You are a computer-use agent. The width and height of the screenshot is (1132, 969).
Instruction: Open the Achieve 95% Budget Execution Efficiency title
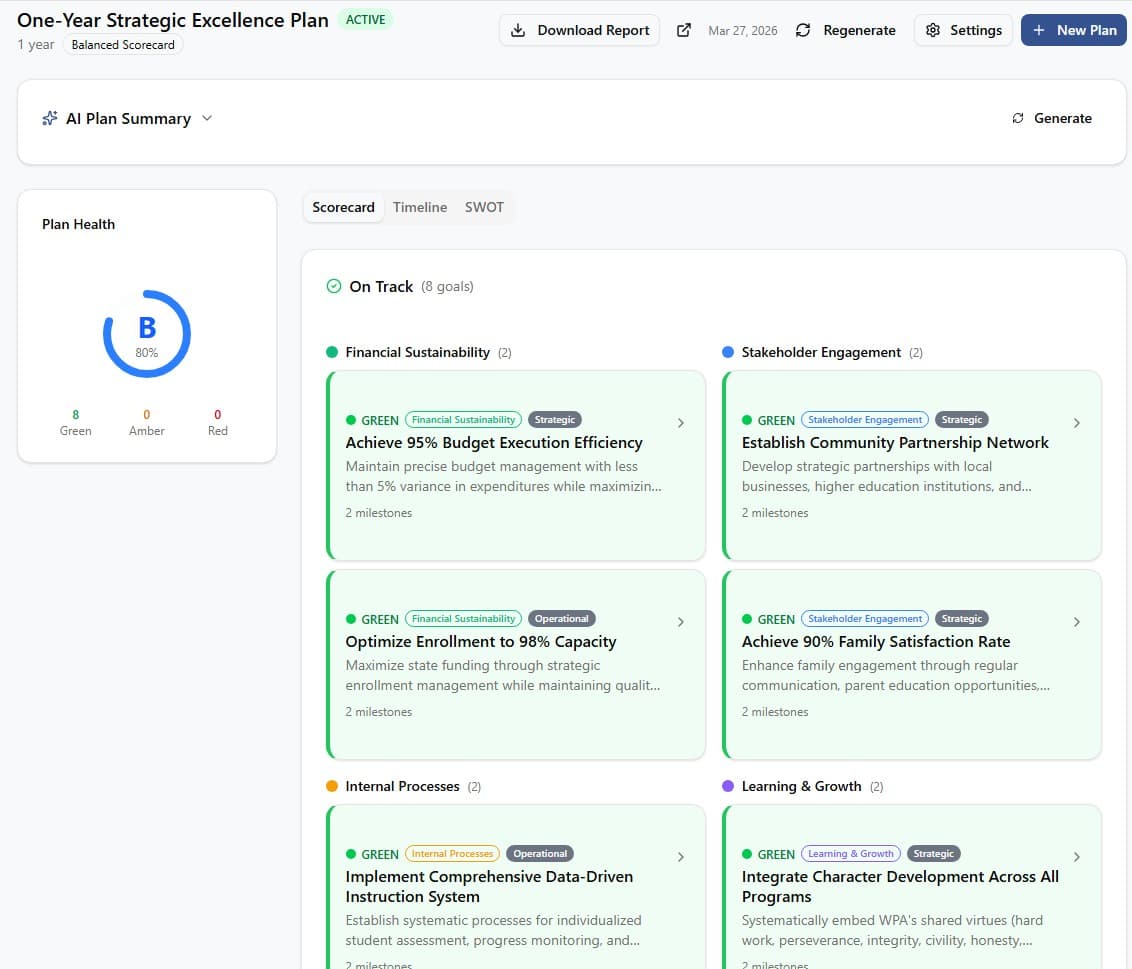[494, 443]
